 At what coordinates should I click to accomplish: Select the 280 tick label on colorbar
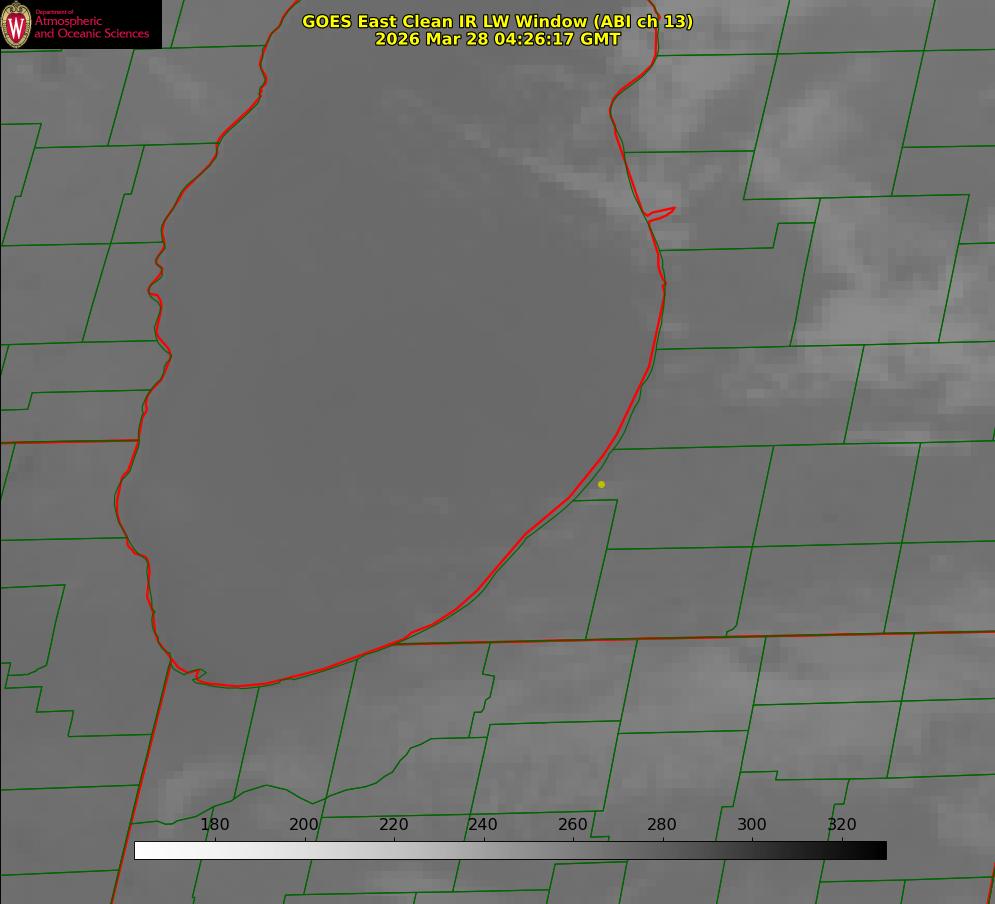click(662, 825)
